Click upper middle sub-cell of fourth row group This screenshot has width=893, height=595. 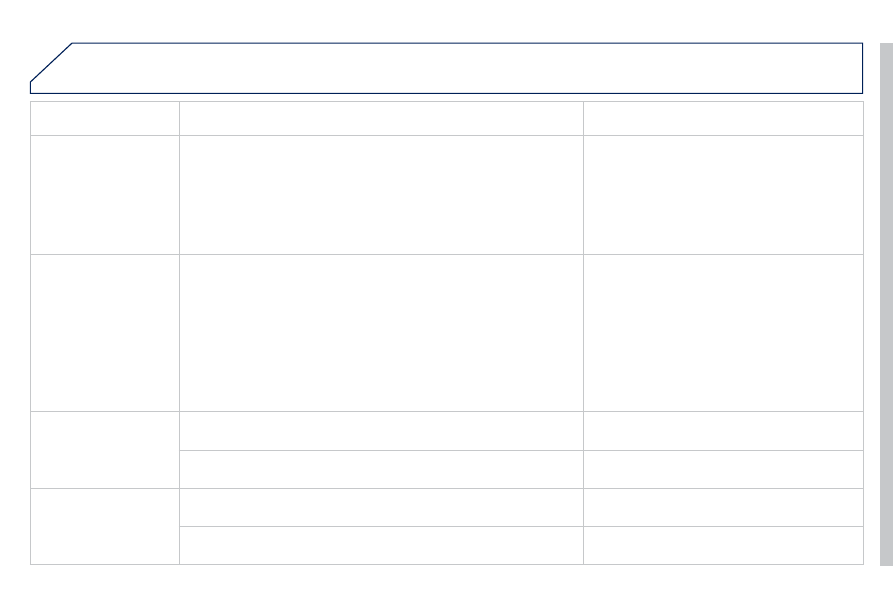tap(381, 430)
